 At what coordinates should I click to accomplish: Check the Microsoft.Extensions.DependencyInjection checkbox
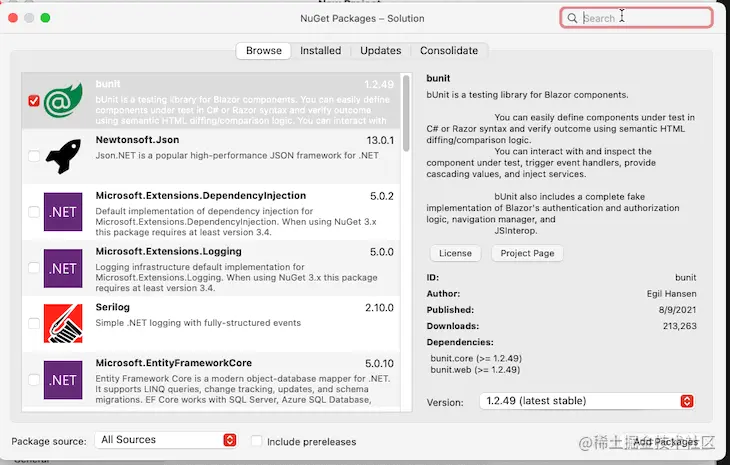coord(34,212)
